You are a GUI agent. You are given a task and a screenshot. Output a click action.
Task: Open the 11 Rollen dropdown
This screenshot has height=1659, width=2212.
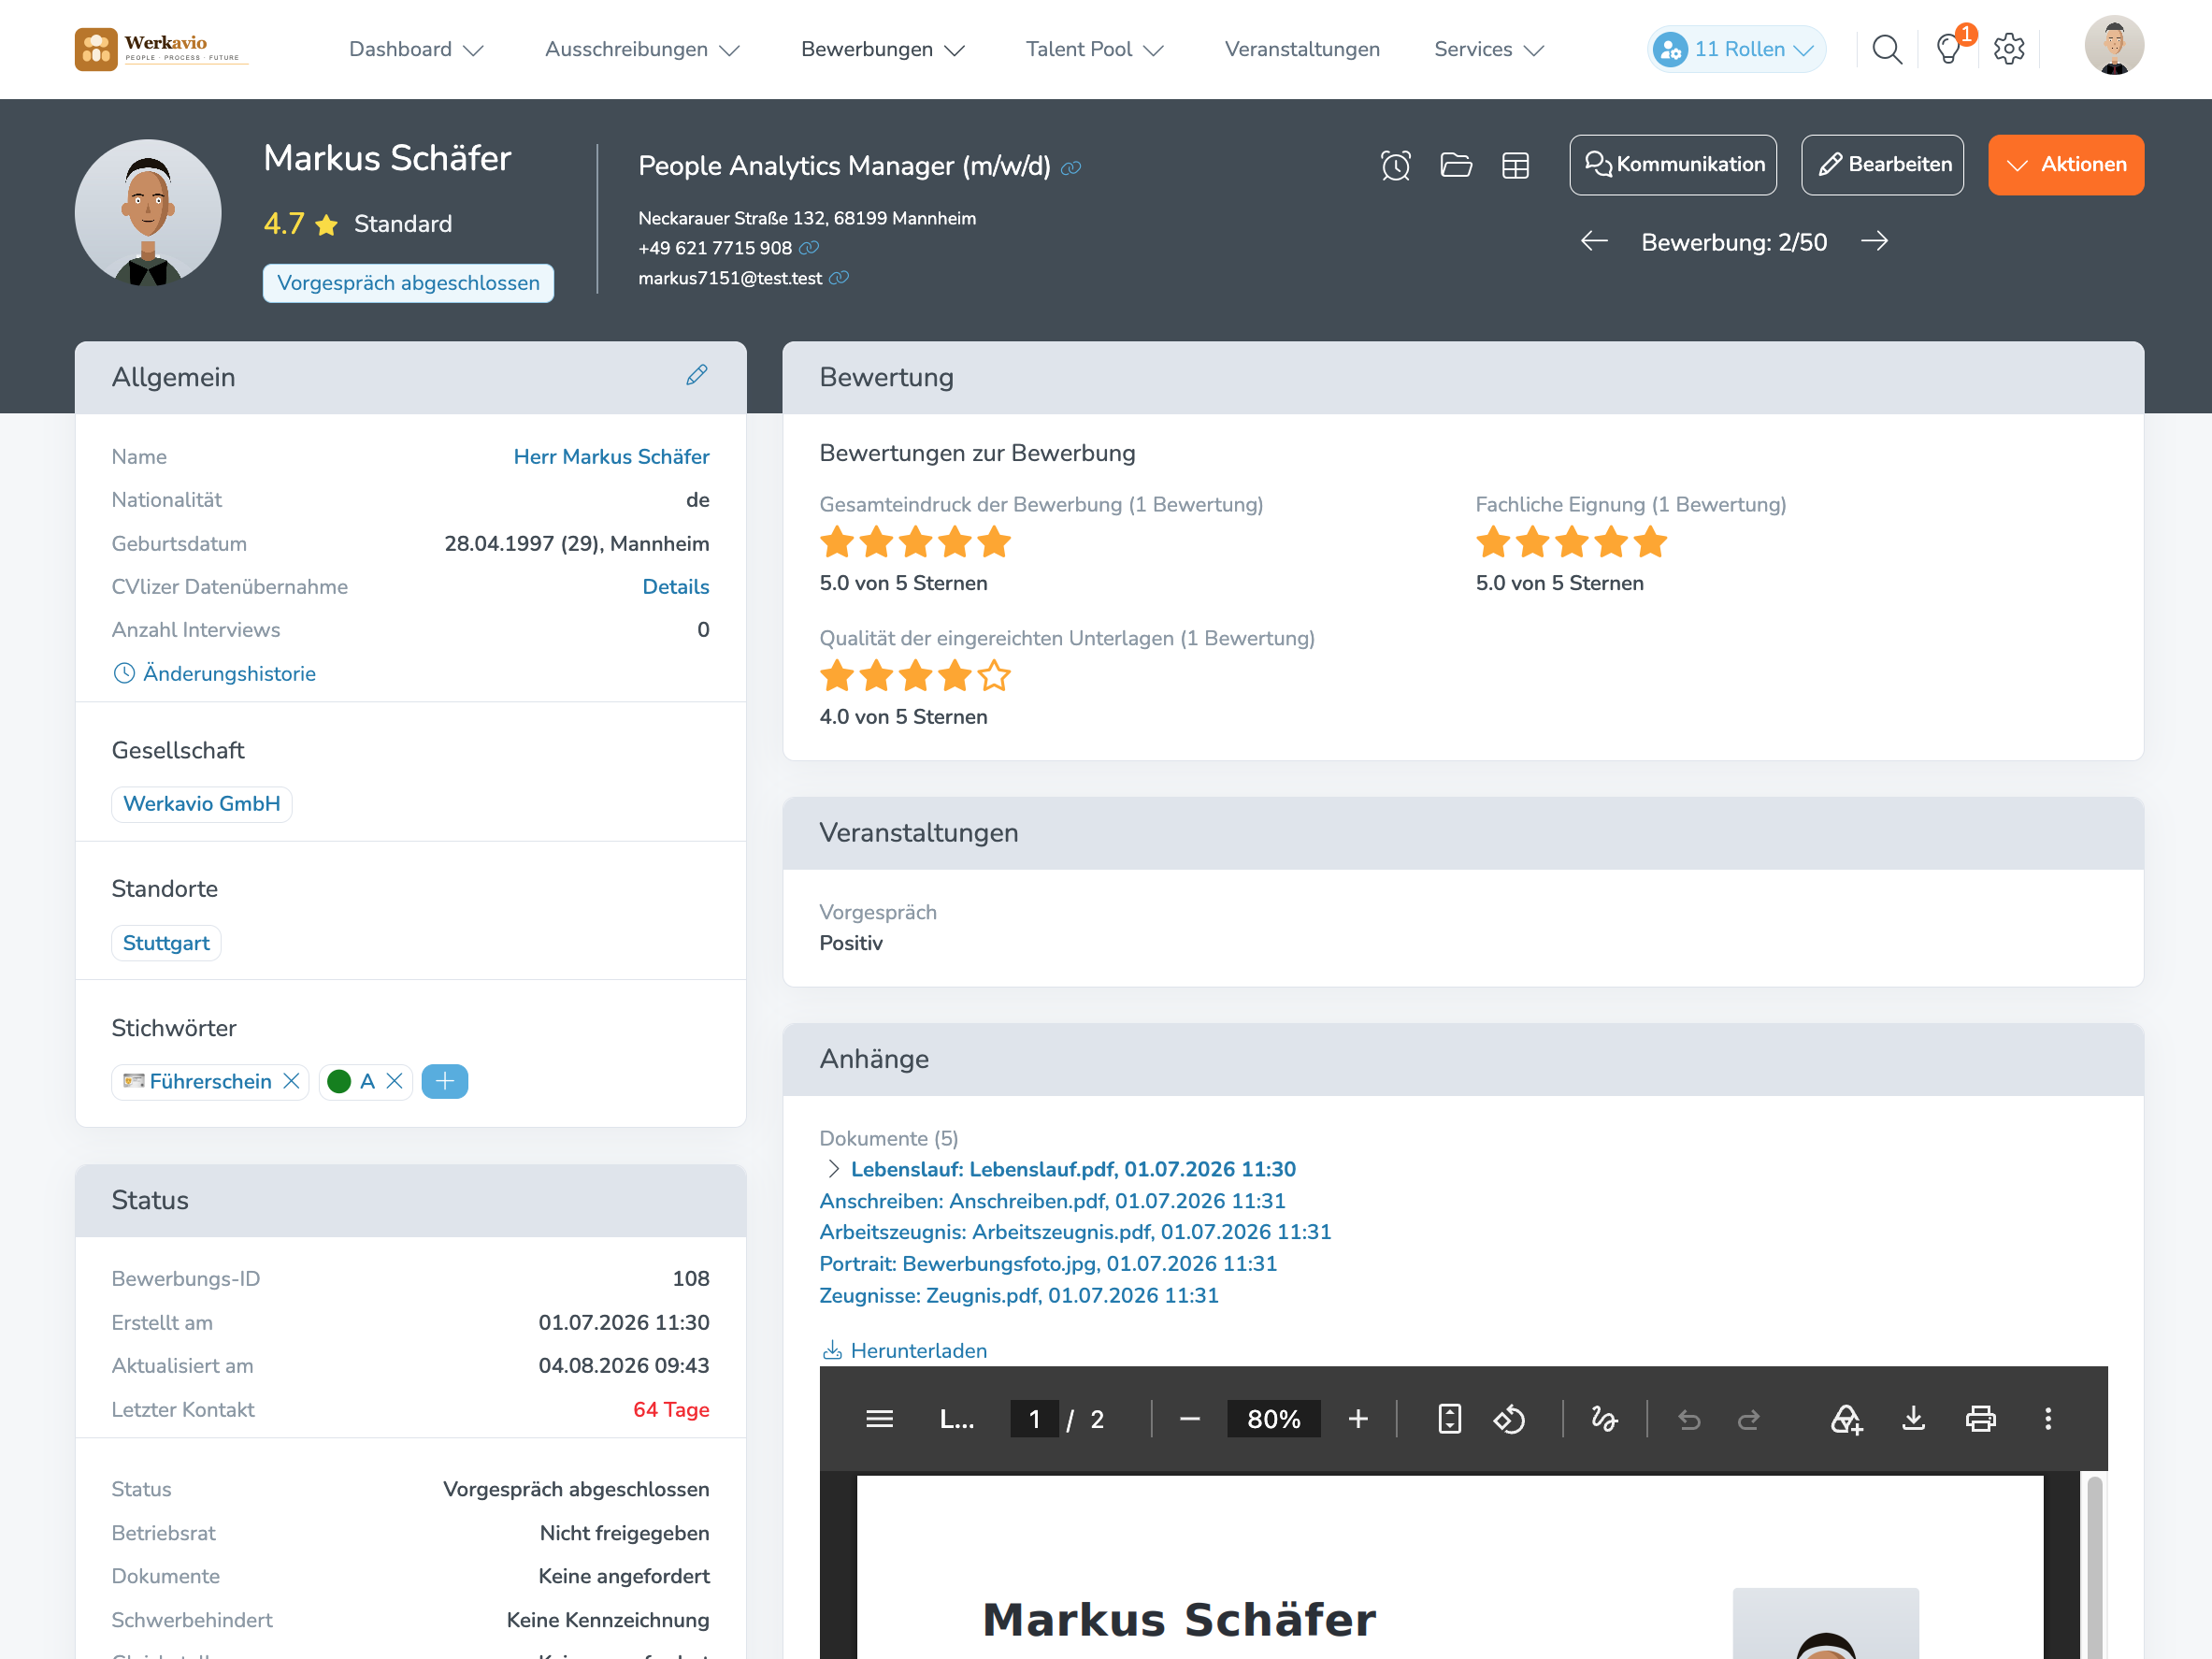click(x=1736, y=49)
